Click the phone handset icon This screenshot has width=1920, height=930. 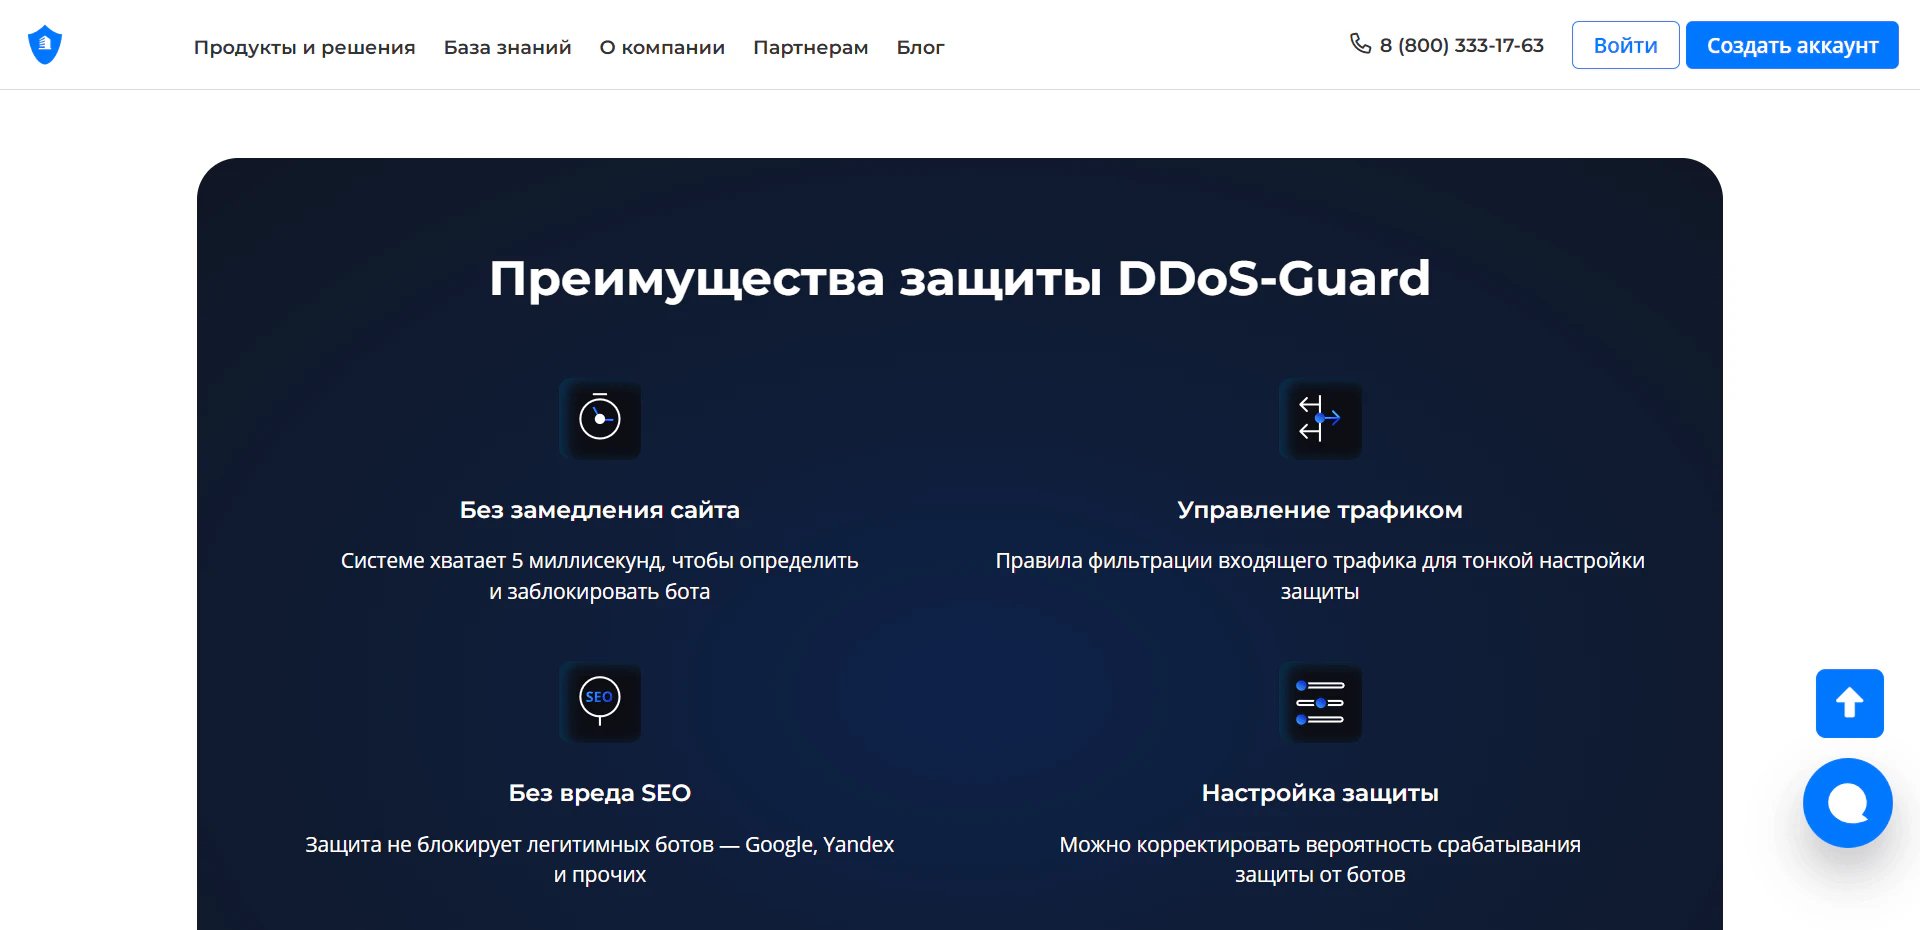point(1360,43)
